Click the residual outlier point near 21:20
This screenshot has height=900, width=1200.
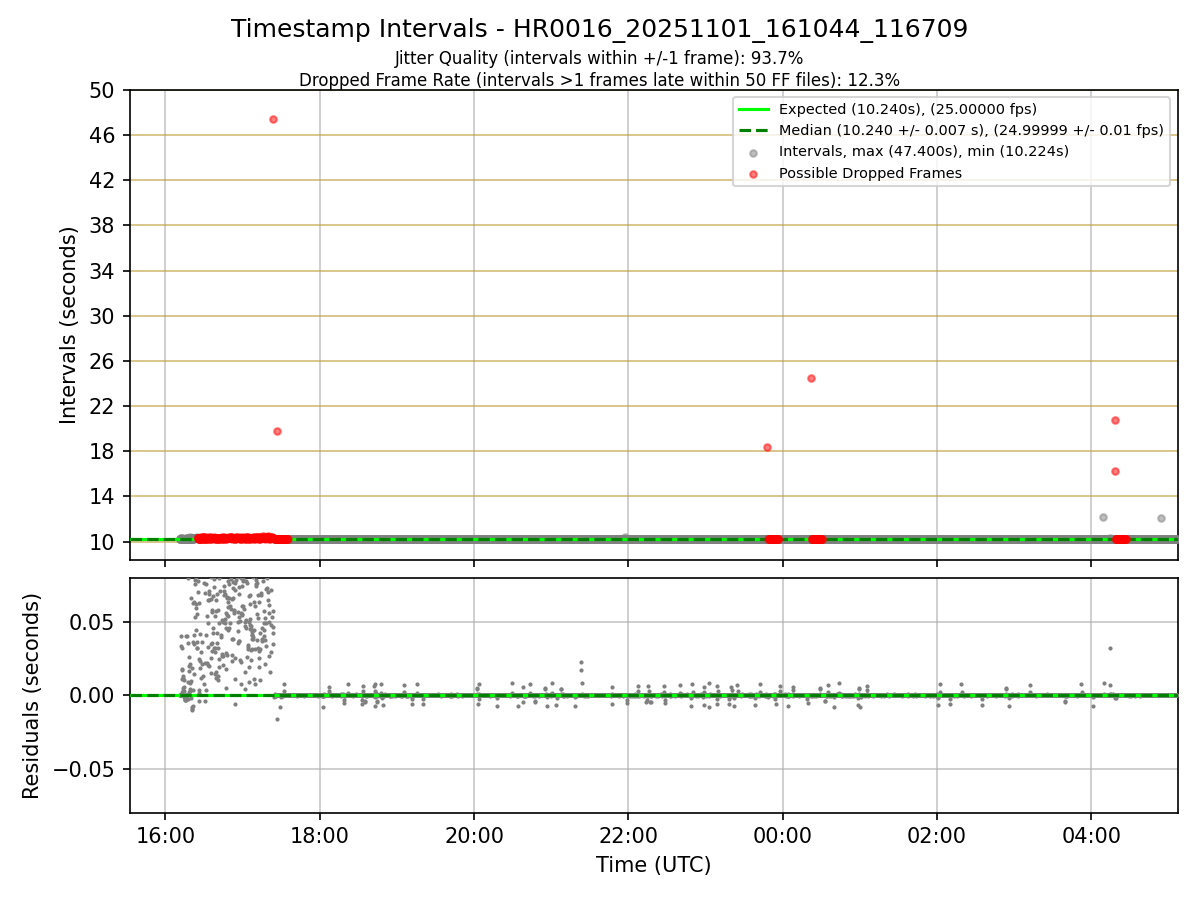point(581,662)
